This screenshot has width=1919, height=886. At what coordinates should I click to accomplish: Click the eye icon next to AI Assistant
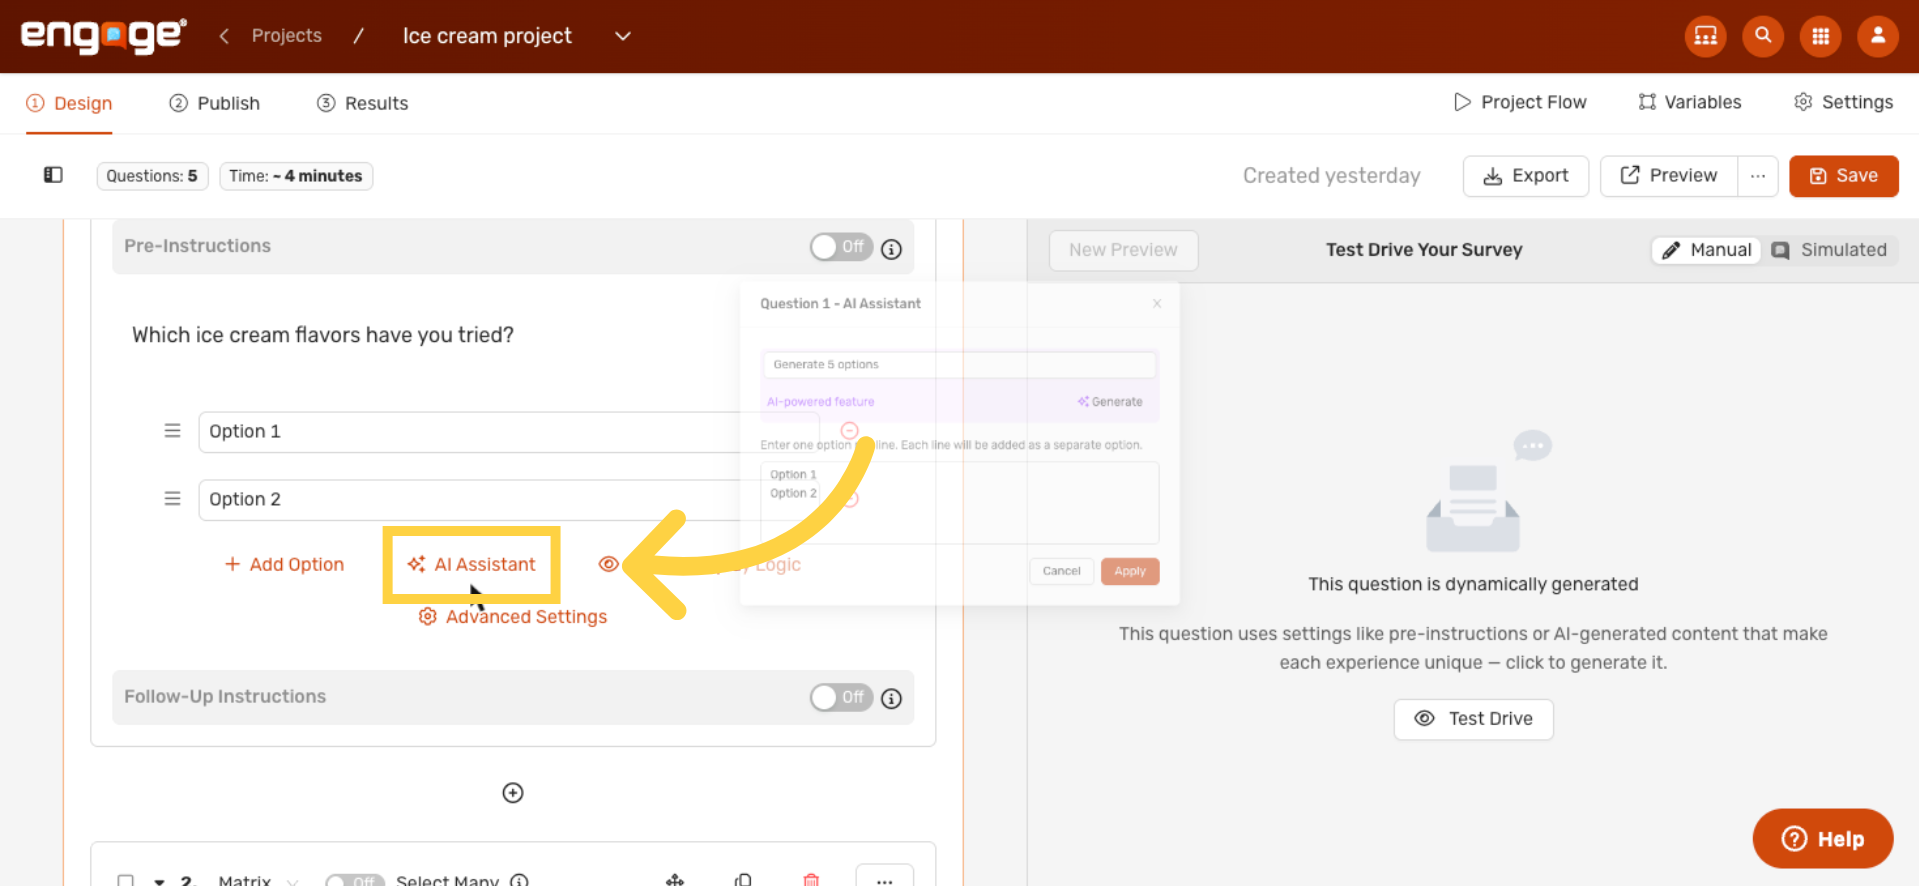[608, 564]
